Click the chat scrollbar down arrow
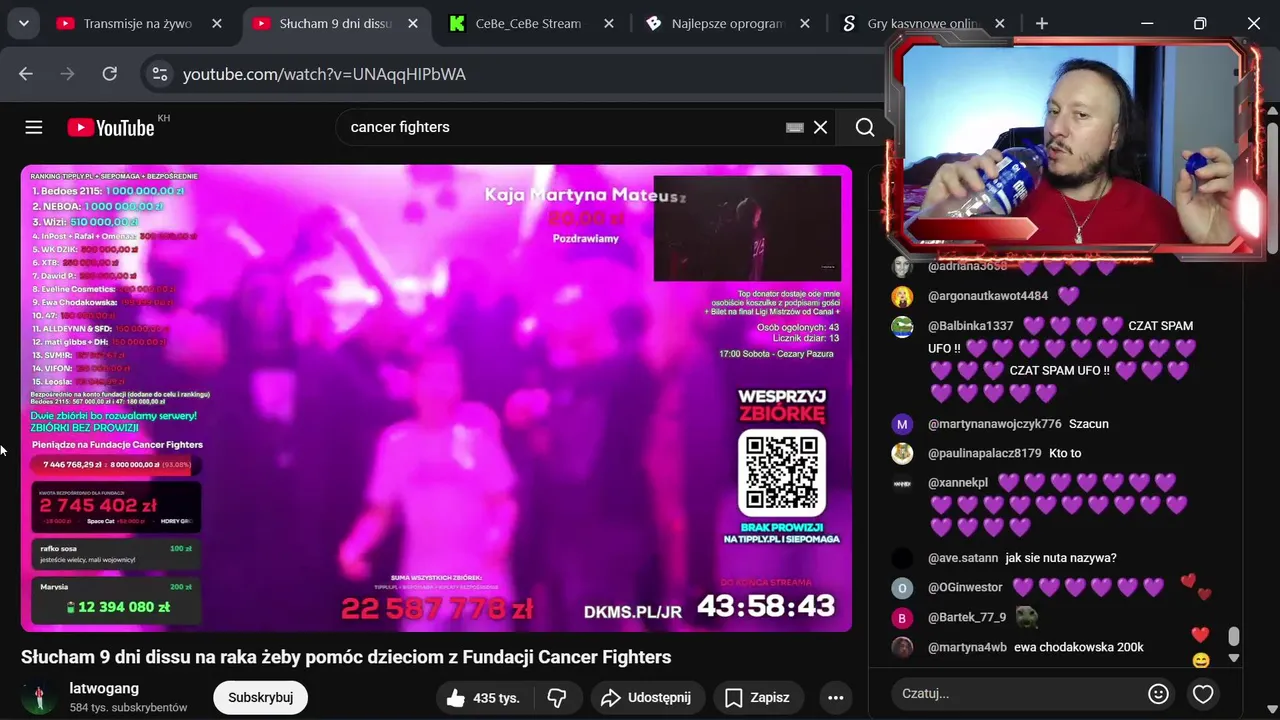Screen dimensions: 1280x720 (1233, 658)
